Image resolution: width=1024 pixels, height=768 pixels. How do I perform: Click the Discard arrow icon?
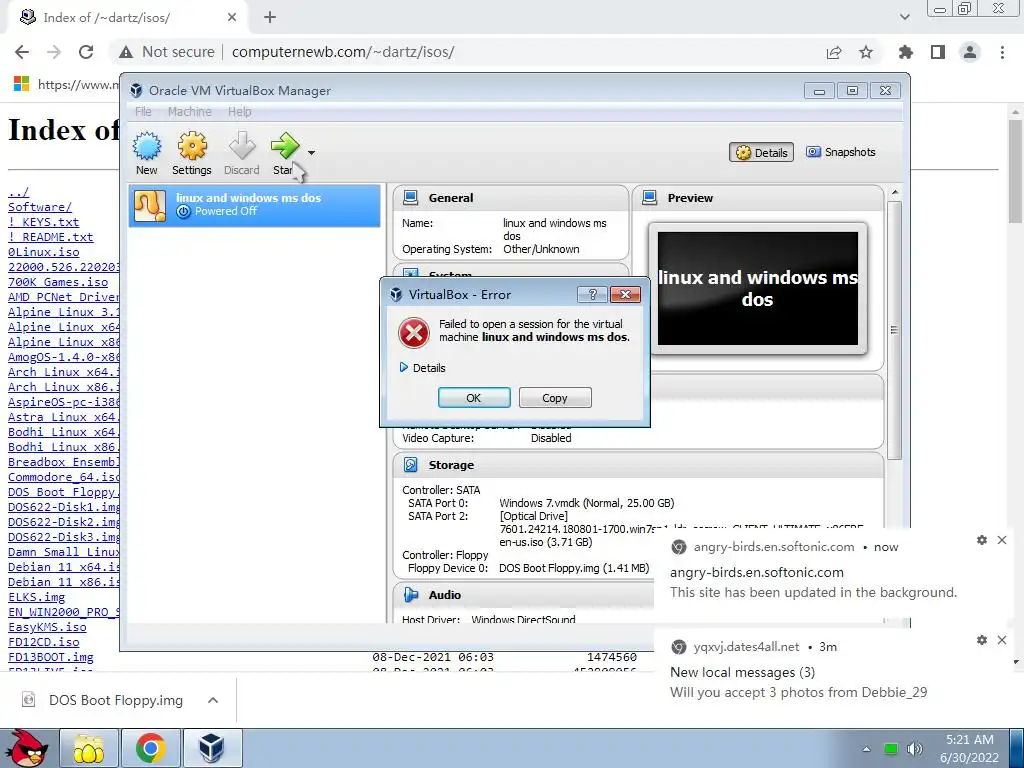click(242, 146)
